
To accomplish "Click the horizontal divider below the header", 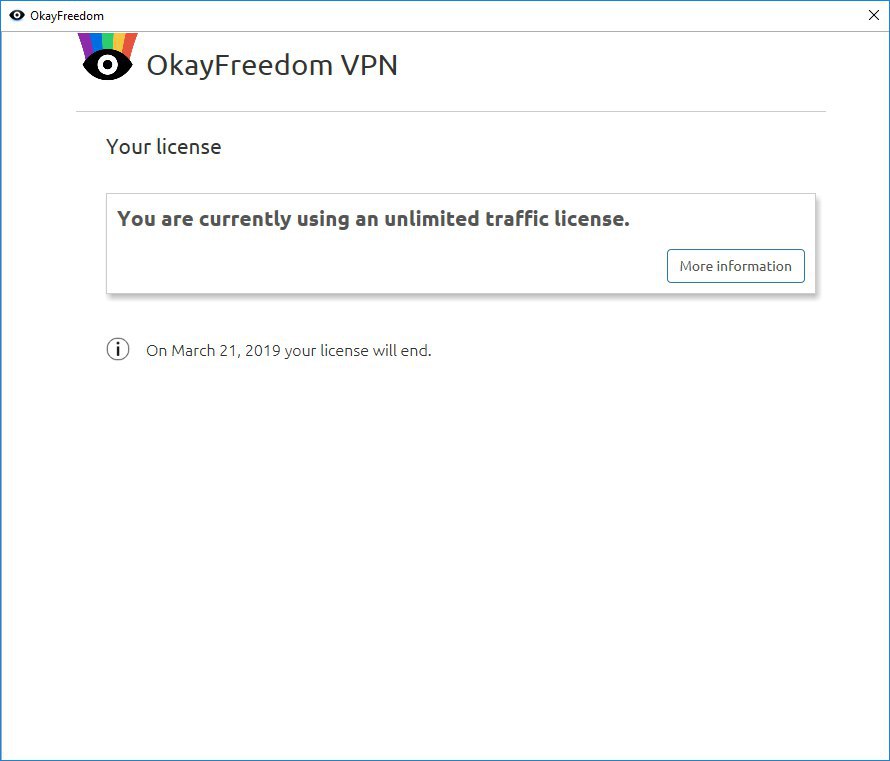I will (x=451, y=111).
